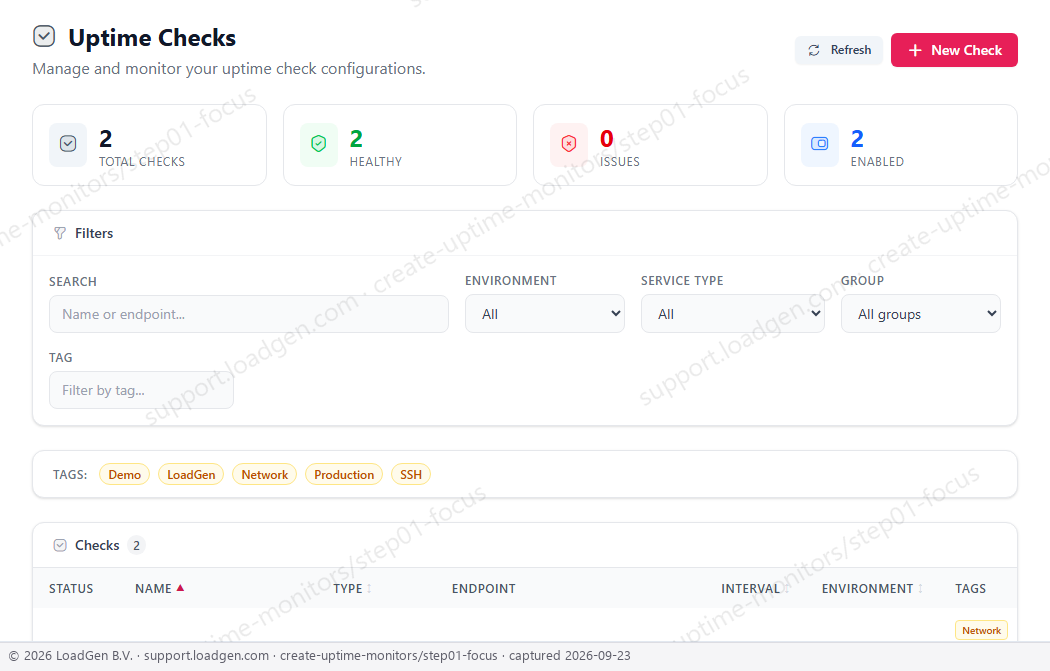
Task: Click the Name column sort arrow
Action: (x=180, y=588)
